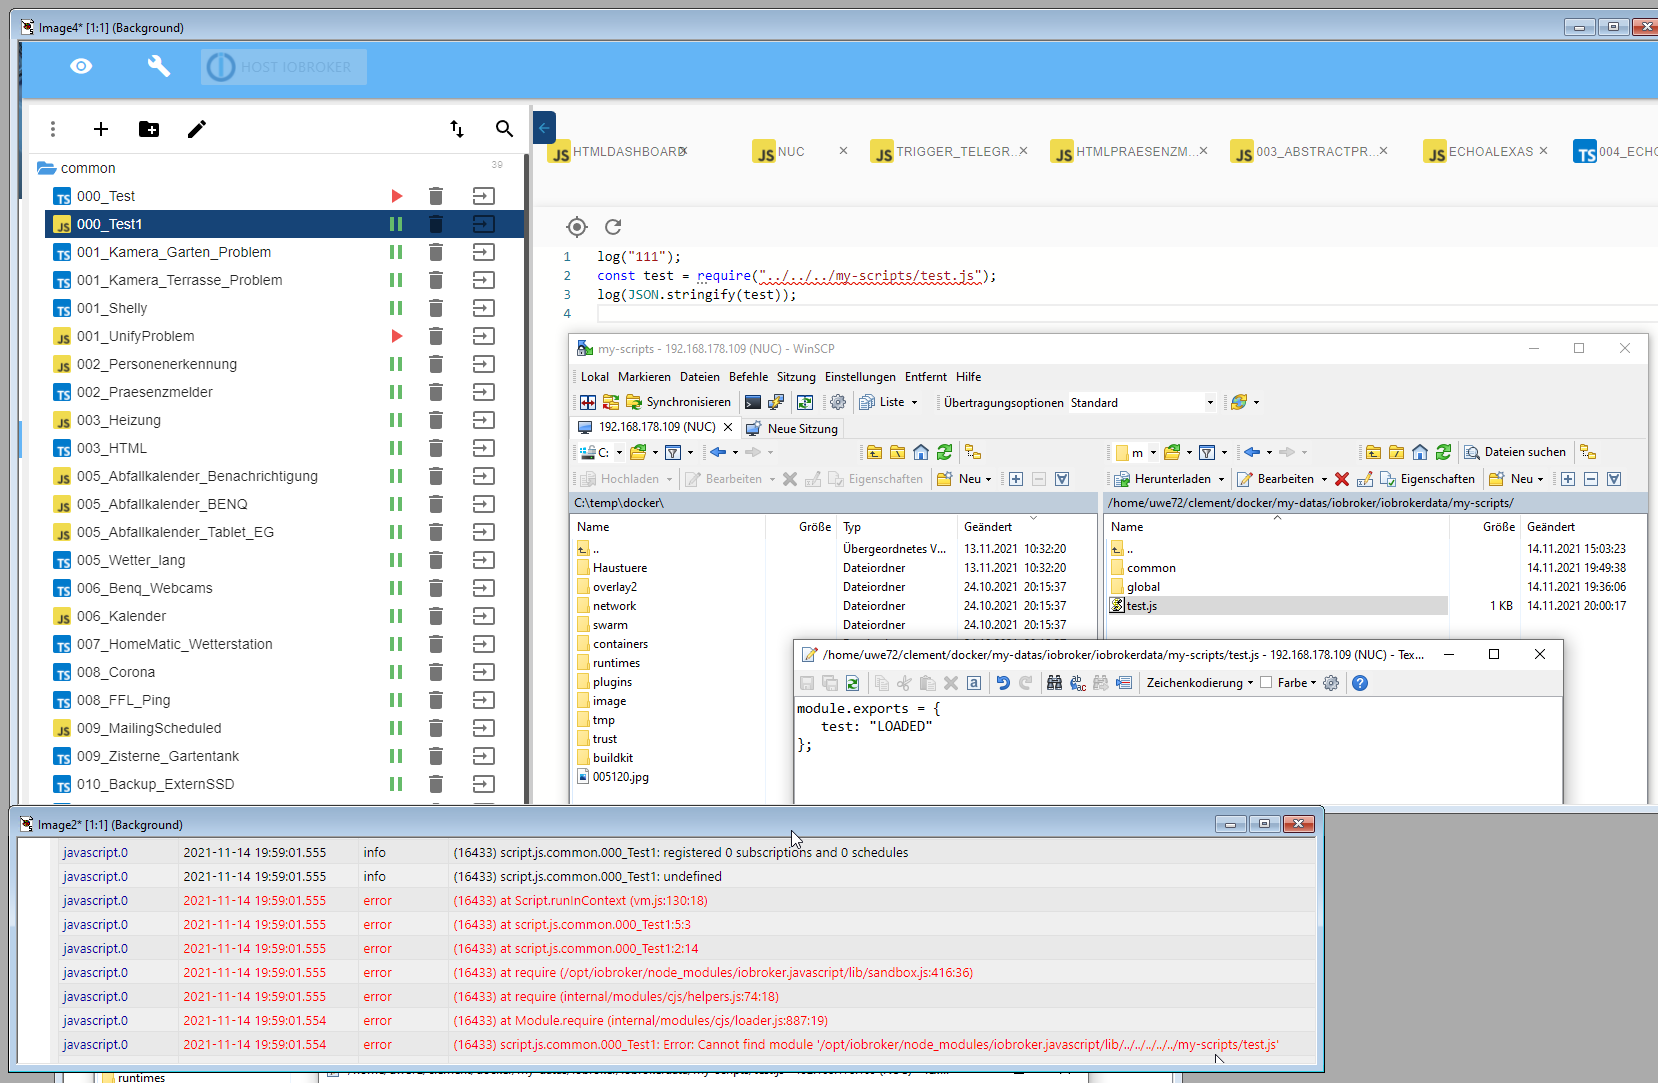1658x1083 pixels.
Task: Click the eye visibility icon in header
Action: pyautogui.click(x=81, y=66)
